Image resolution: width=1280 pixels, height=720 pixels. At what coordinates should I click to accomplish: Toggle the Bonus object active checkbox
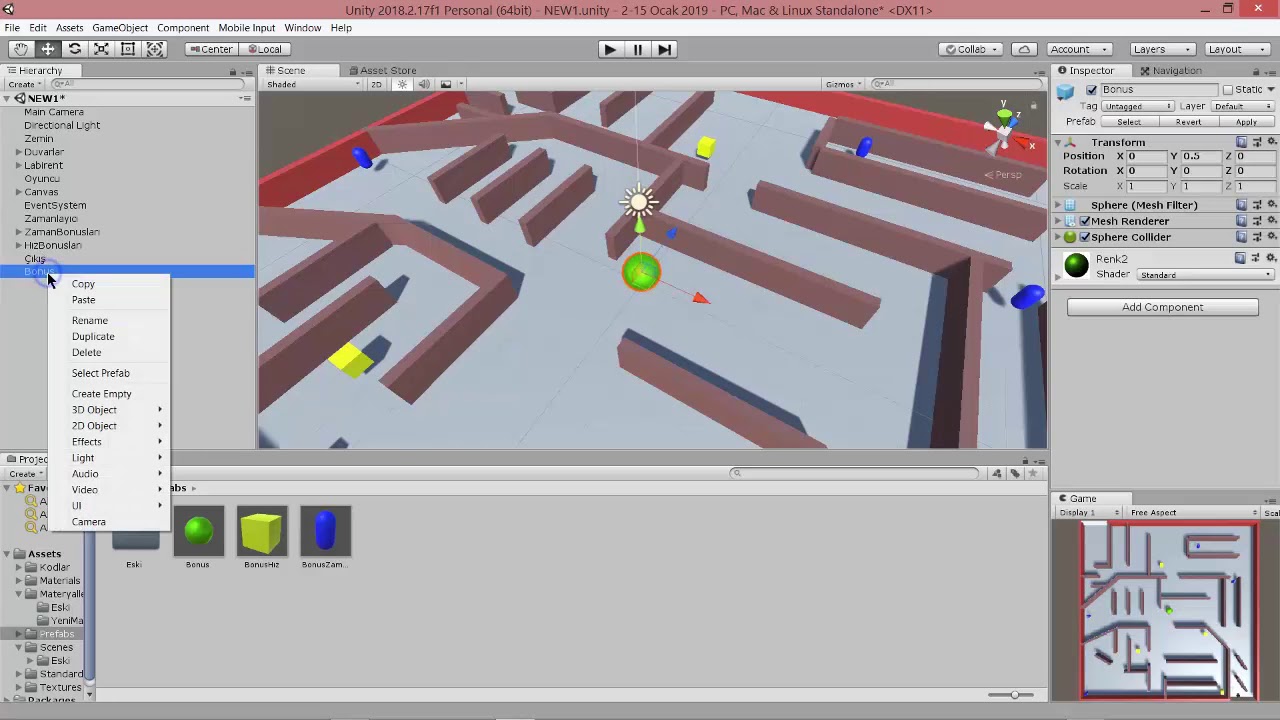(1091, 90)
